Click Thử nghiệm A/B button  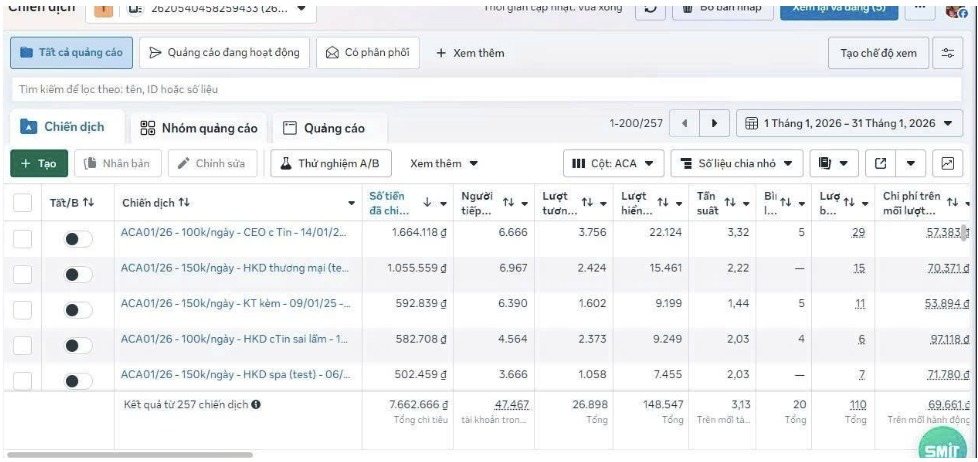click(x=331, y=163)
